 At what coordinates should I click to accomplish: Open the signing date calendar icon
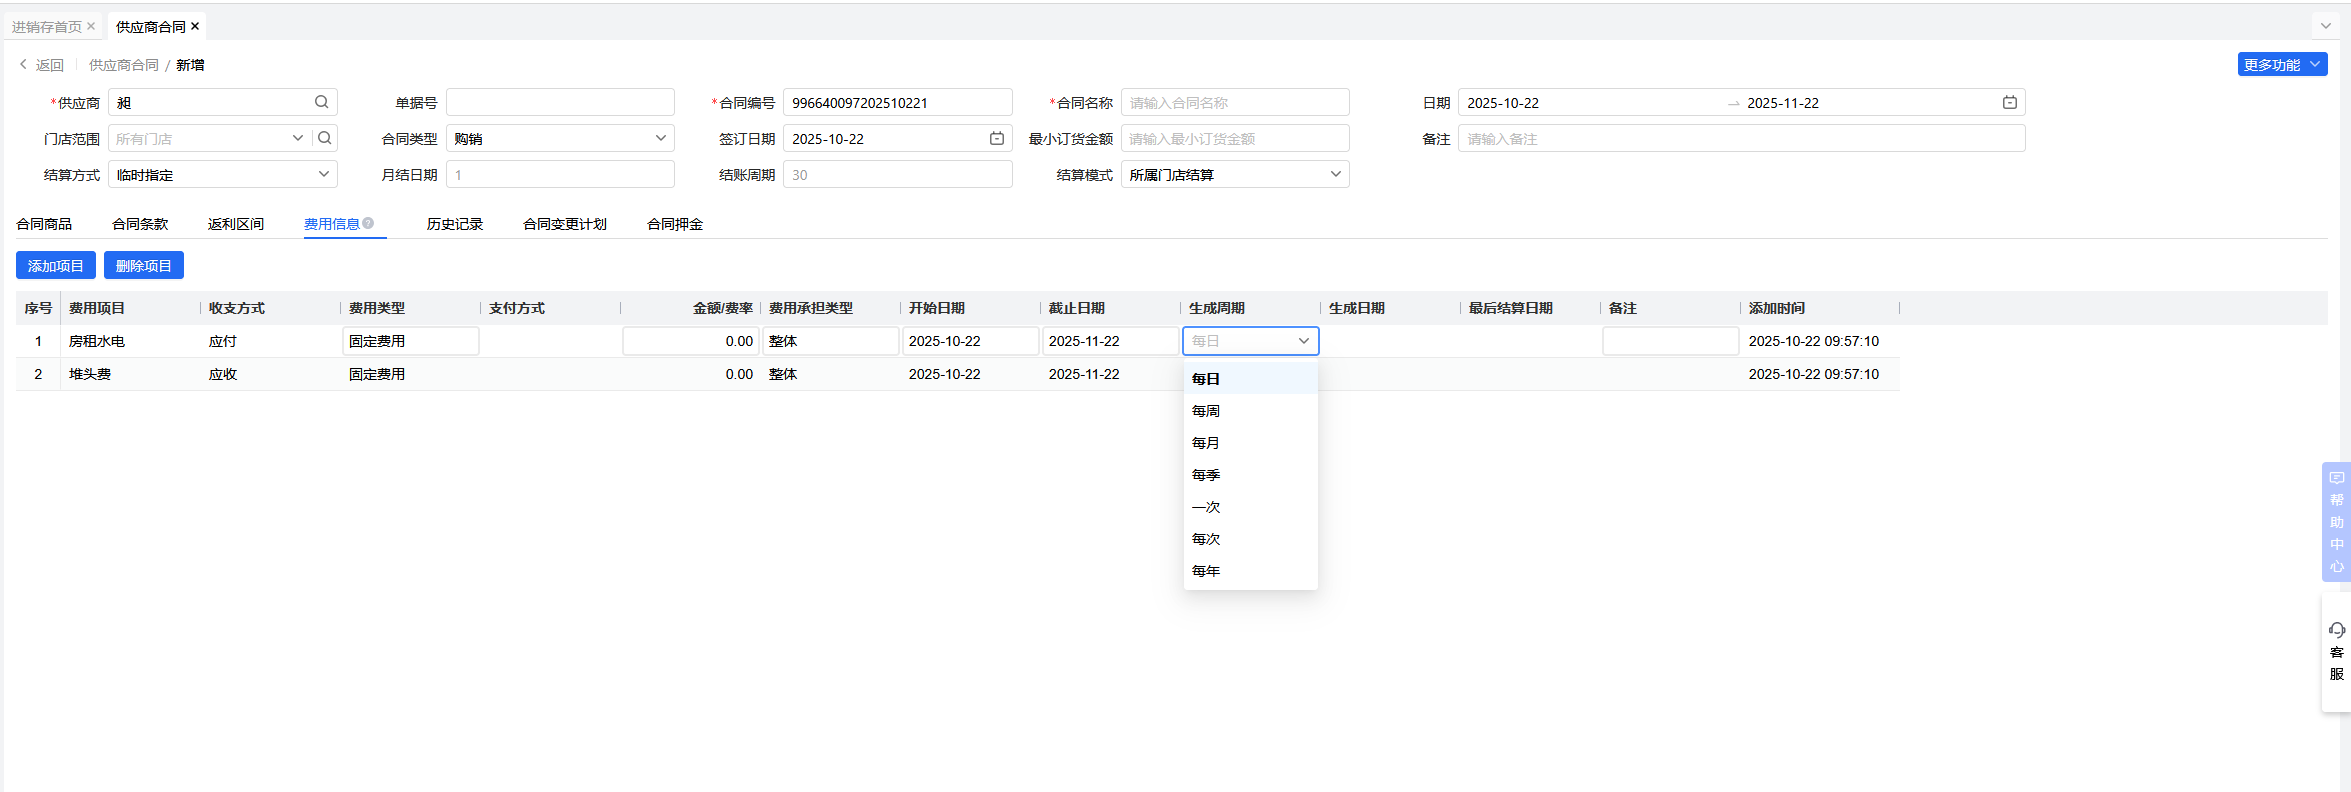coord(996,138)
